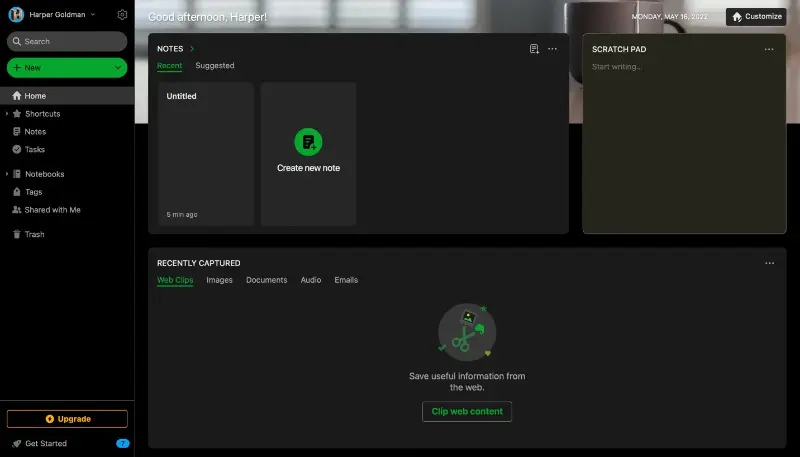Select the Audio tab
Viewport: 800px width, 457px height.
click(x=311, y=280)
